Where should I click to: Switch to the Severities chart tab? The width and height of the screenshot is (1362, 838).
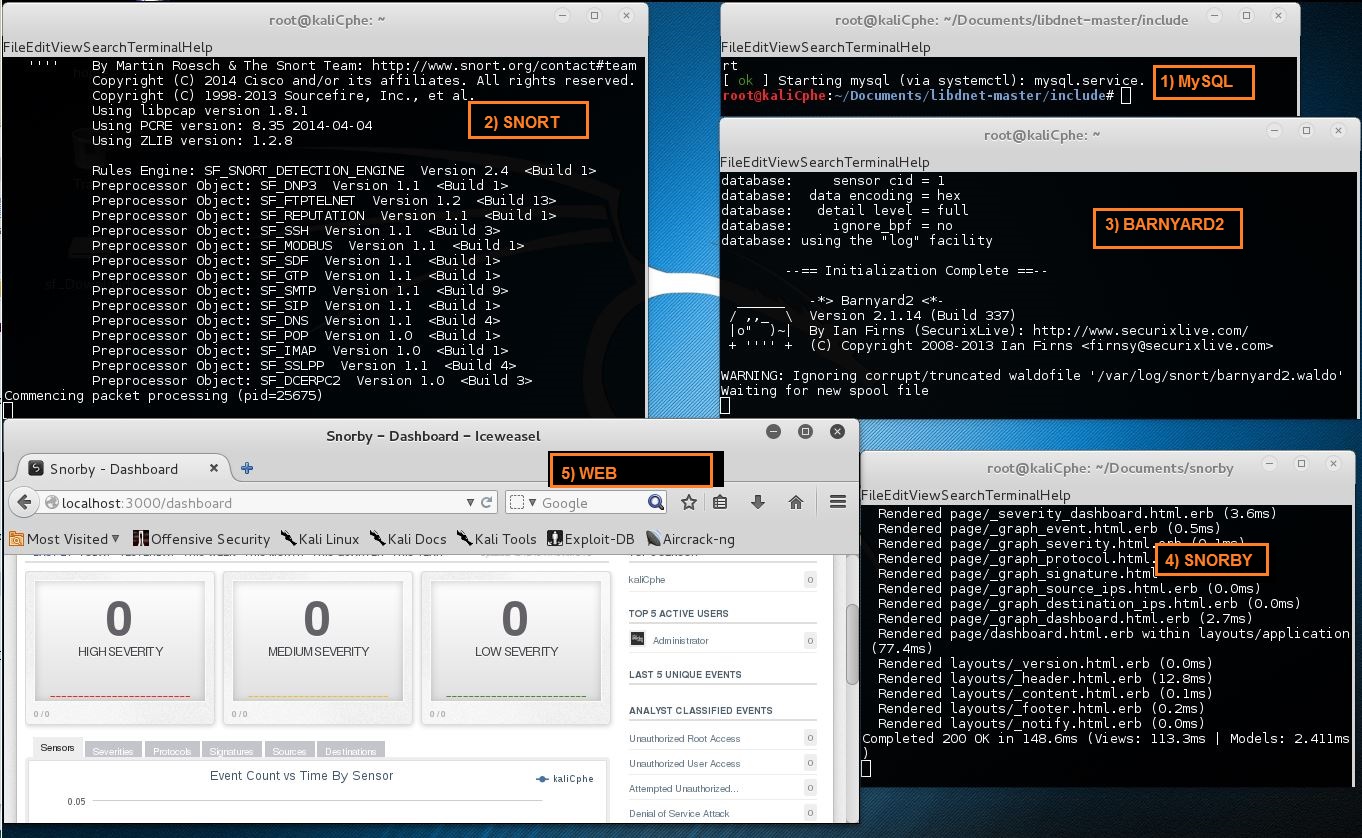[112, 751]
